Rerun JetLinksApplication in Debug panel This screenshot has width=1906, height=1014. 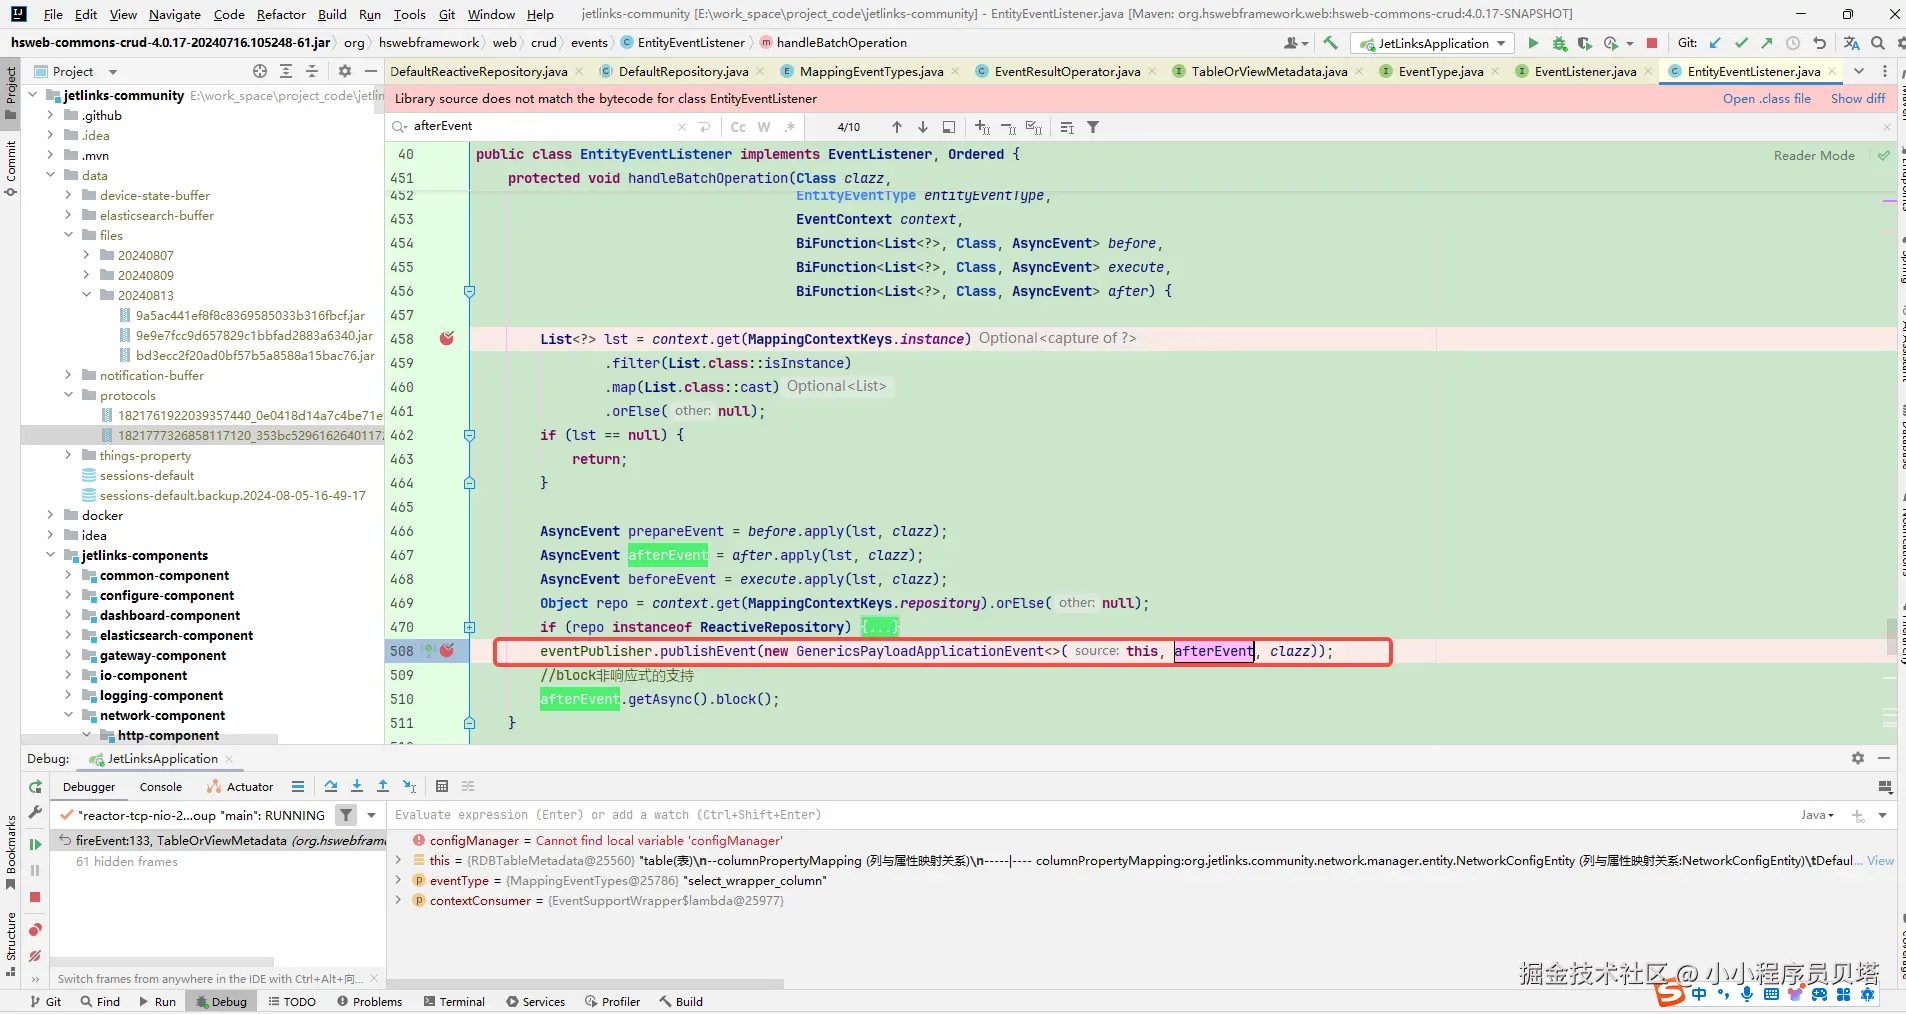(x=35, y=787)
